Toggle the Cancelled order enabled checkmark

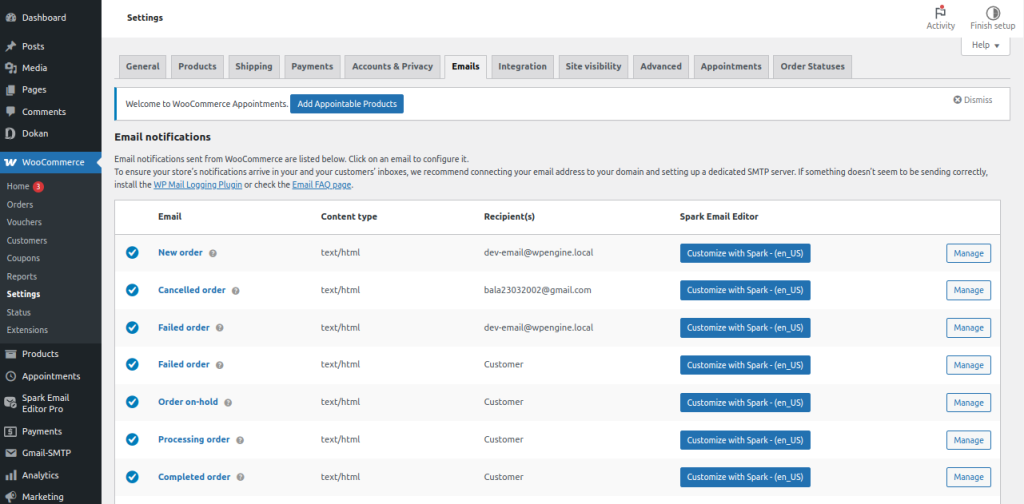pyautogui.click(x=132, y=290)
